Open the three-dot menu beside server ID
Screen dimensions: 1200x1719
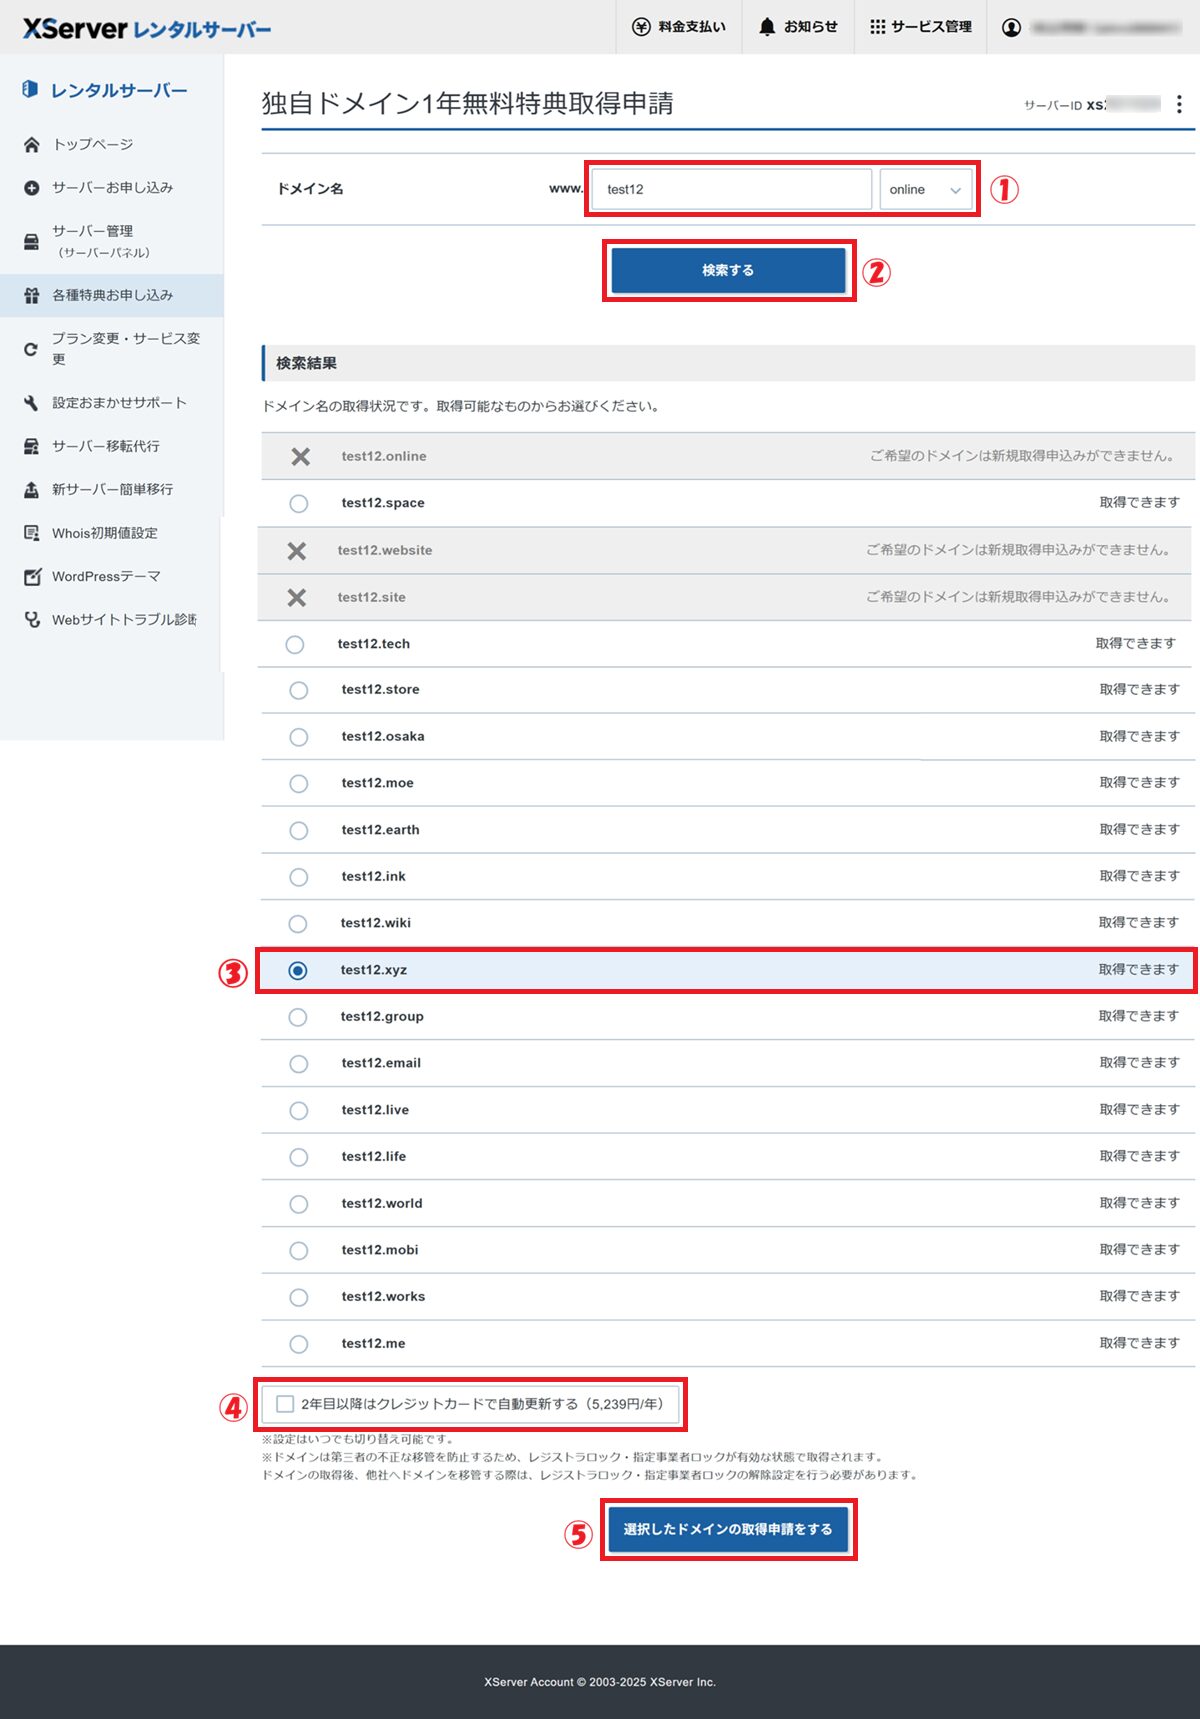coord(1179,105)
